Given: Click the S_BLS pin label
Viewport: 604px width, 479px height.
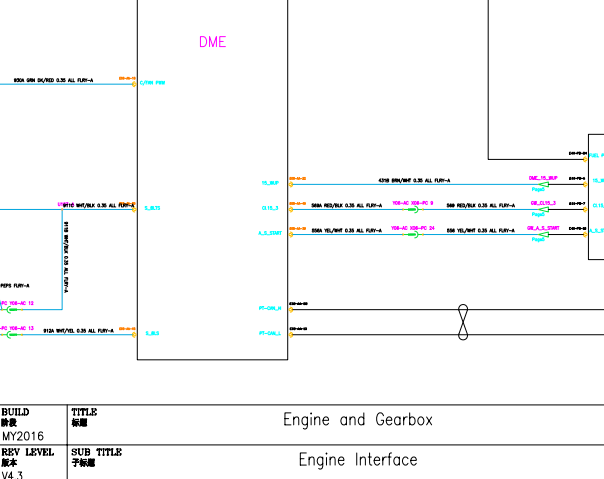Looking at the screenshot, I should coord(152,333).
